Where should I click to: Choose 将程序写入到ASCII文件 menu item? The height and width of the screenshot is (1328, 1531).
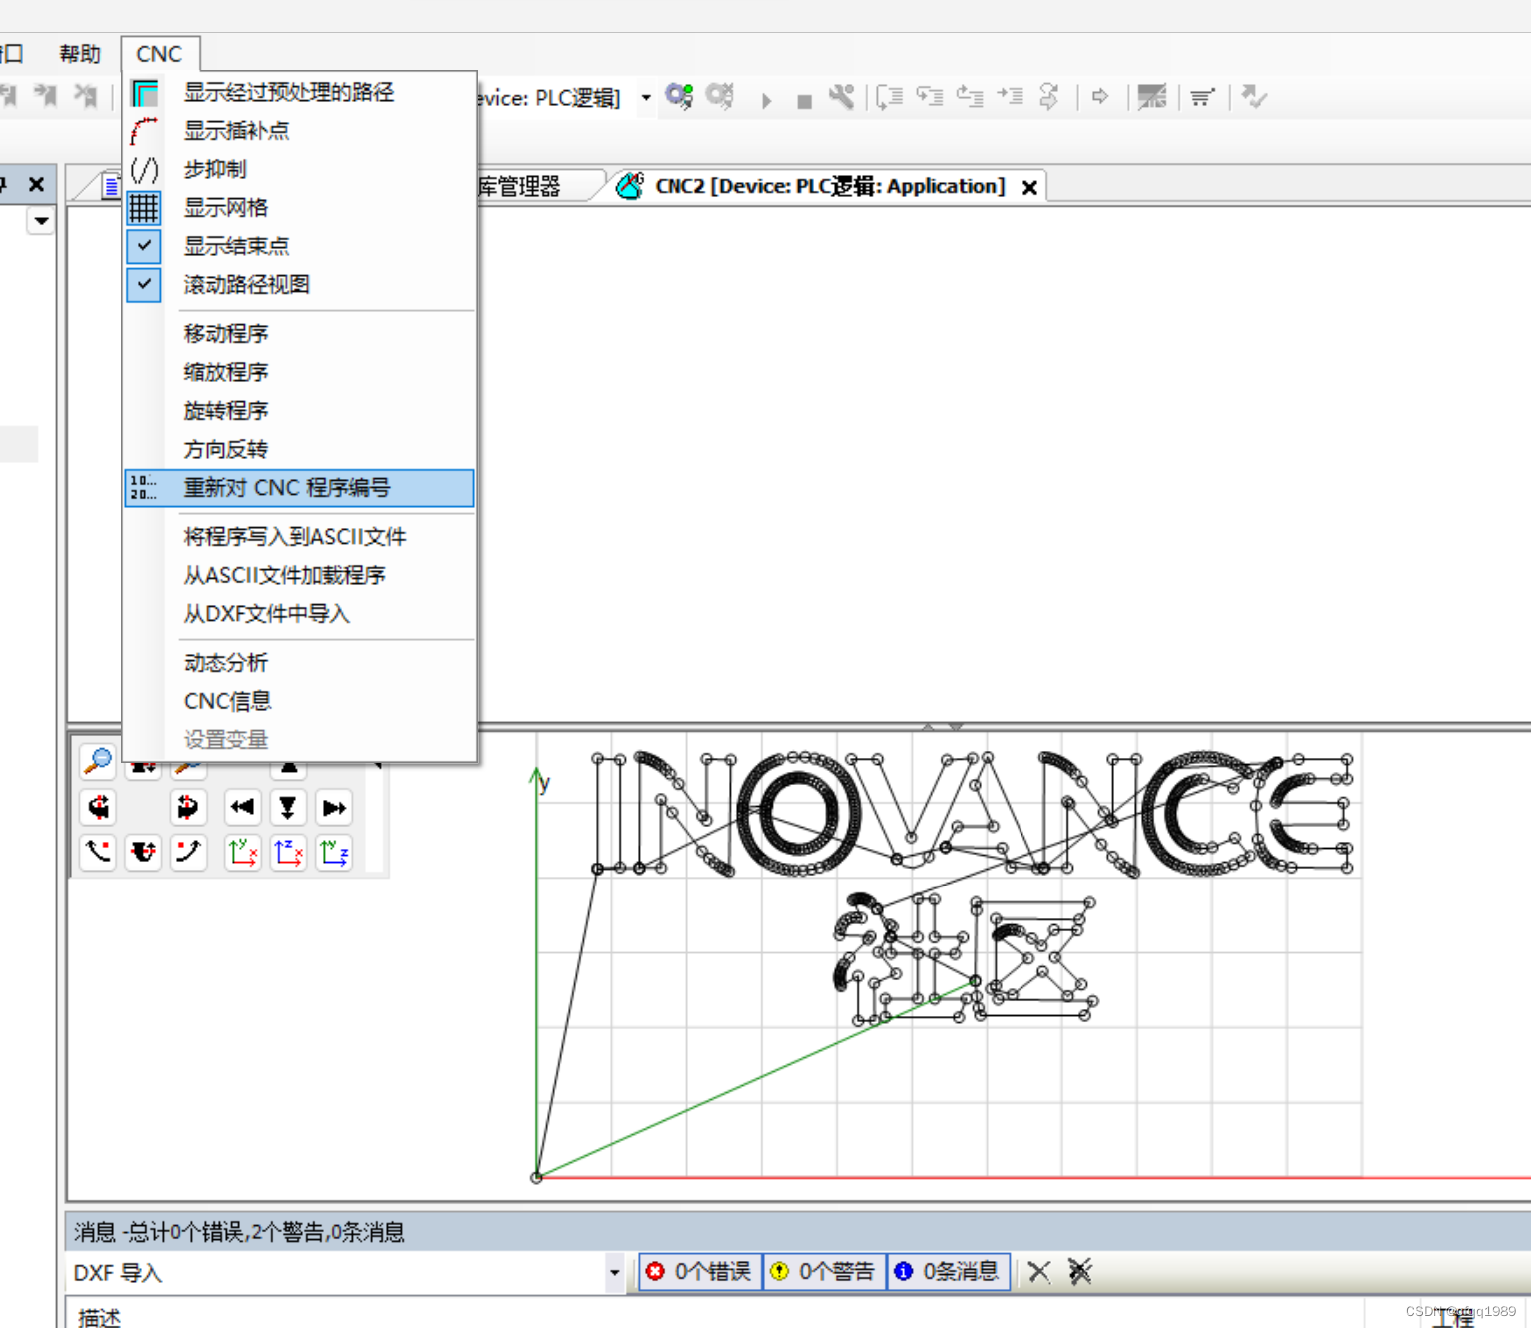pos(299,536)
